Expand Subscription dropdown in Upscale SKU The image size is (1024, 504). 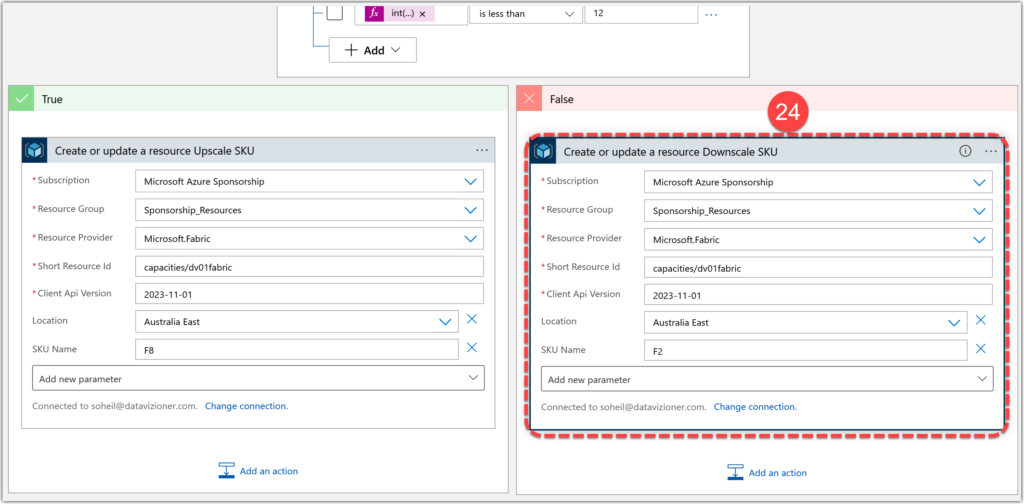tap(470, 182)
